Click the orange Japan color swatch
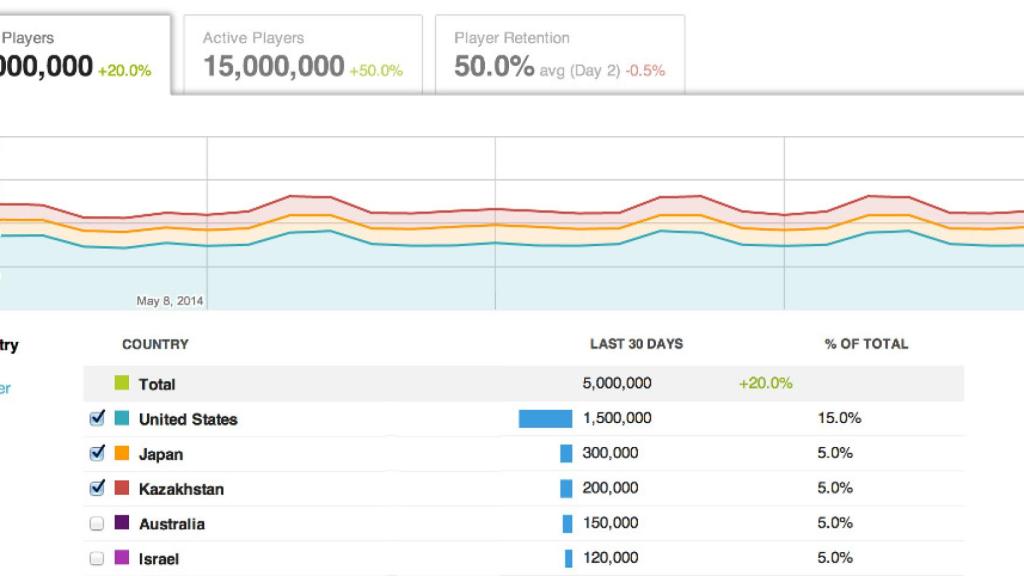 click(122, 453)
